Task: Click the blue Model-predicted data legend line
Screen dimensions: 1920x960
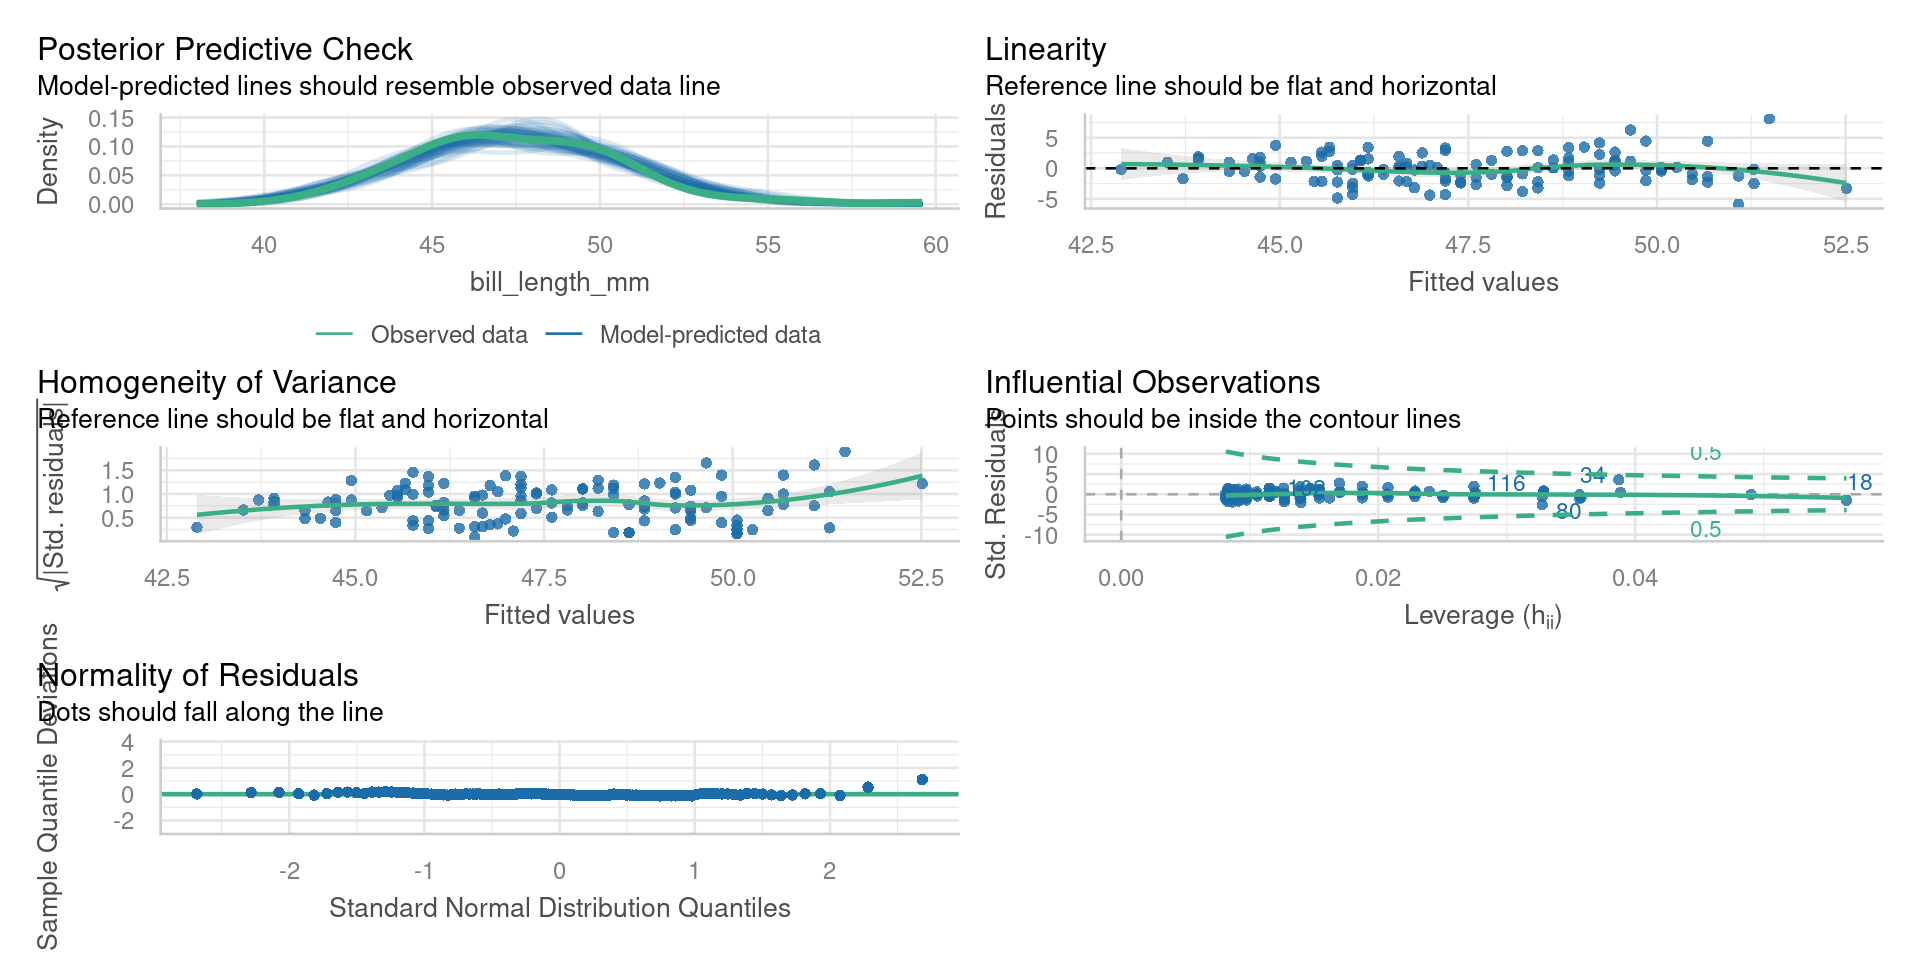Action: (x=564, y=335)
